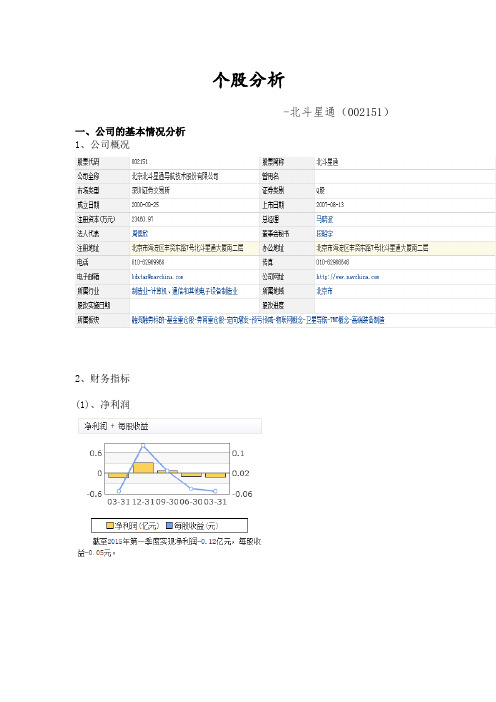Image resolution: width=496 pixels, height=702 pixels.
Task: Click the chart caption starting 截至2015年第一季度
Action: point(170,547)
